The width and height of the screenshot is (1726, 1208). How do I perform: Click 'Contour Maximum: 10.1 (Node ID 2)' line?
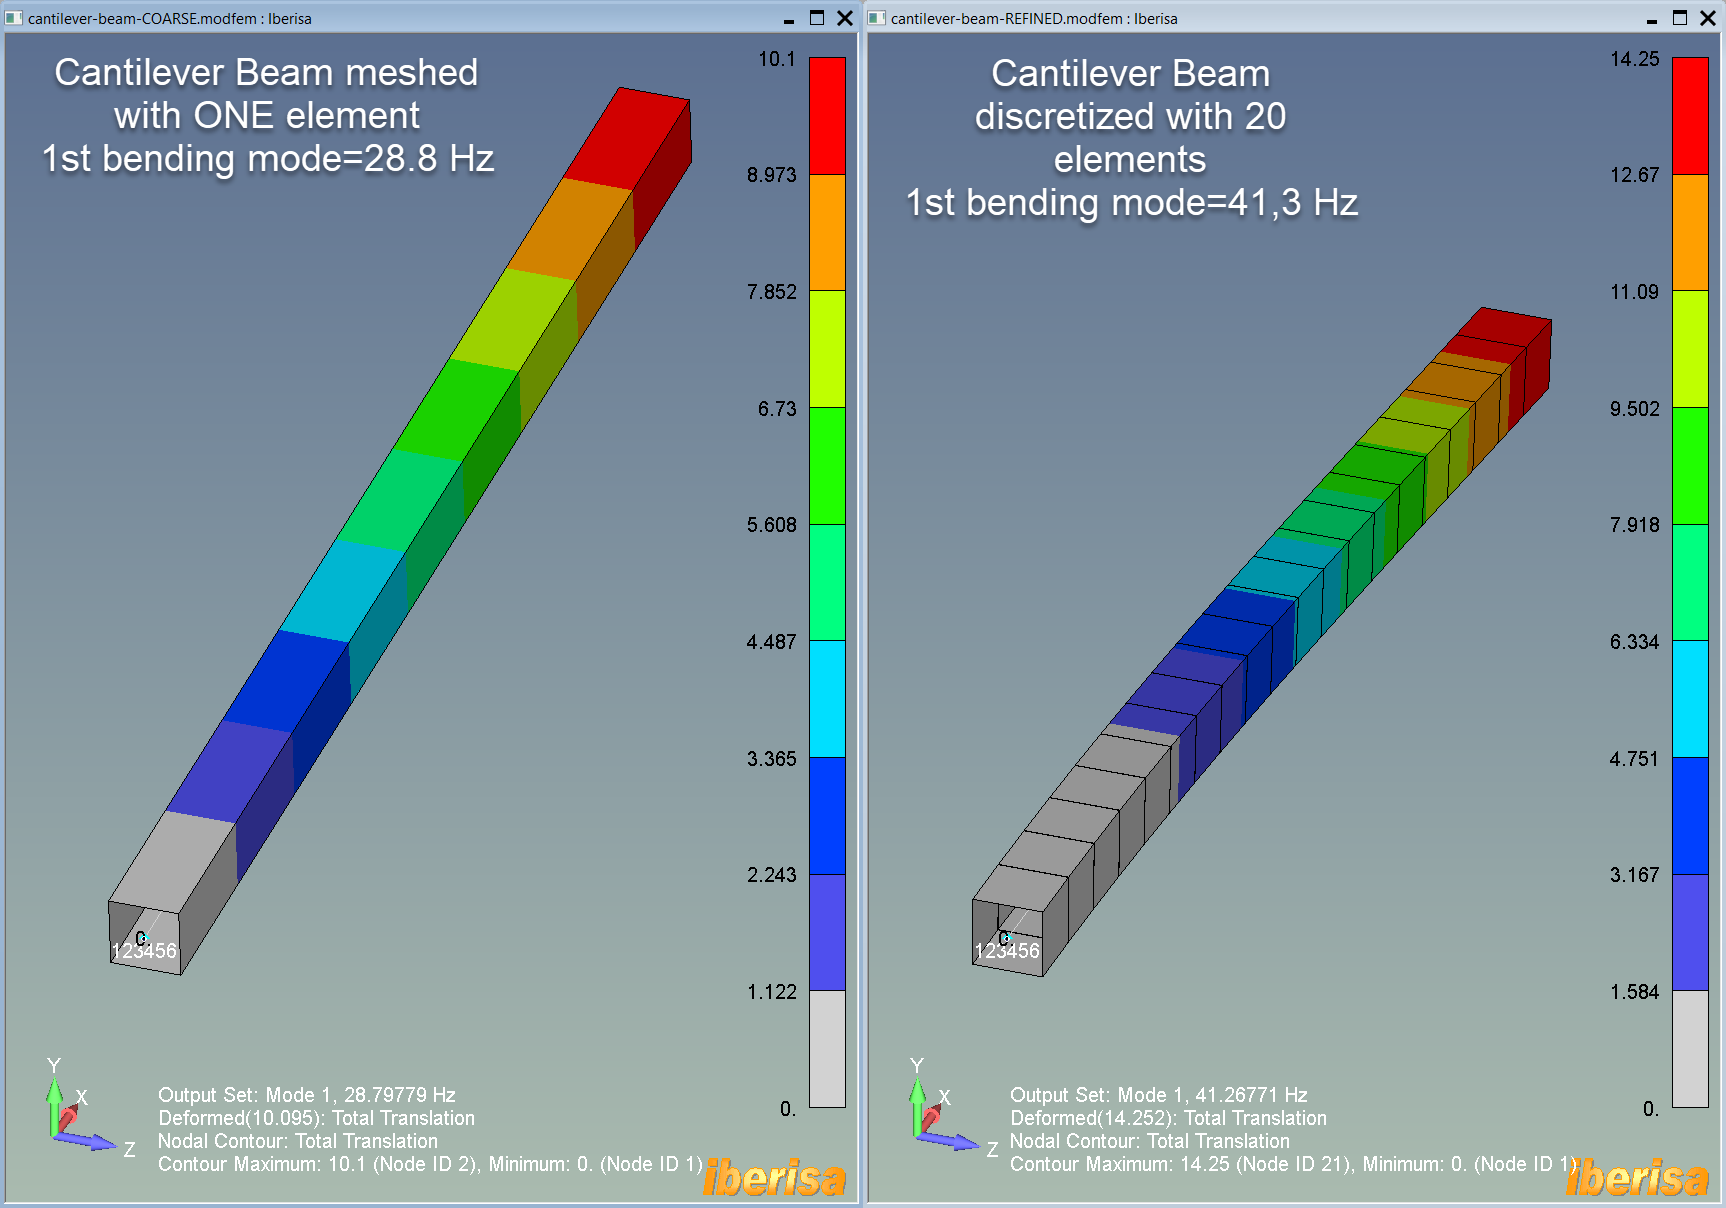click(430, 1164)
